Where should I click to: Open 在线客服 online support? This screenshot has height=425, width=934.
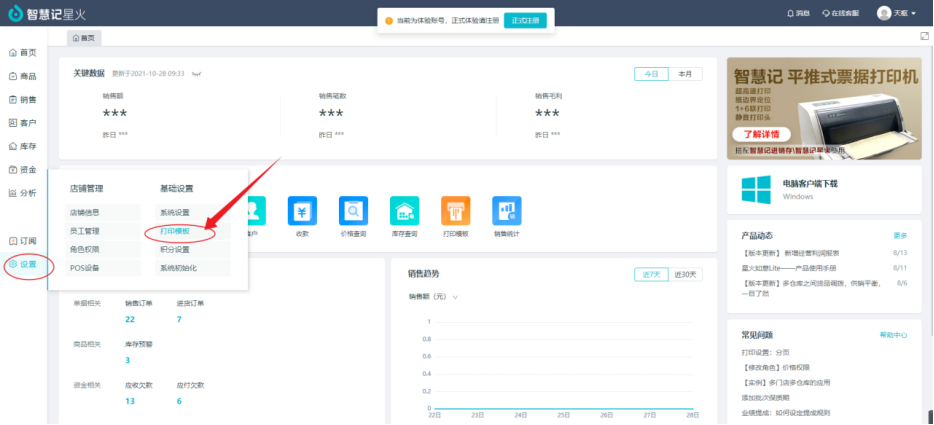coord(840,13)
